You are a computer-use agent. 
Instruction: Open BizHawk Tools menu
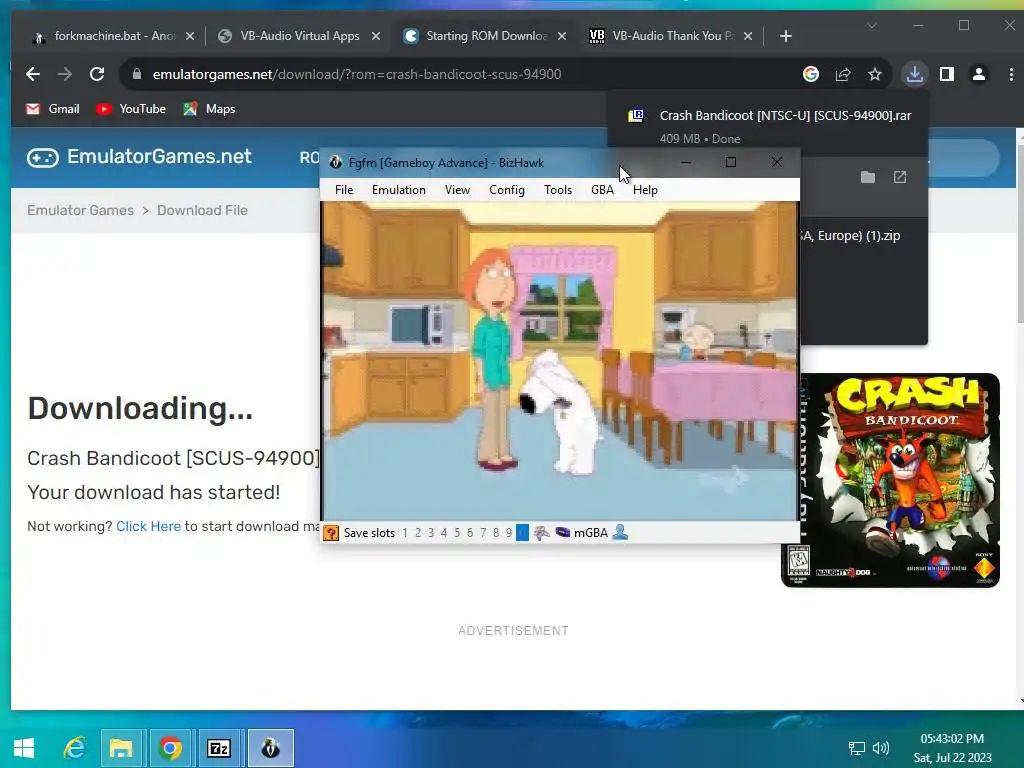coord(558,190)
